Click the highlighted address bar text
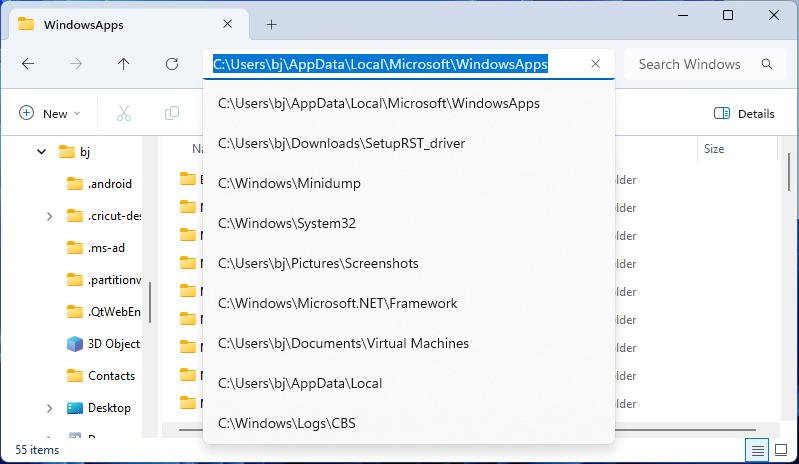This screenshot has height=464, width=799. (x=380, y=64)
